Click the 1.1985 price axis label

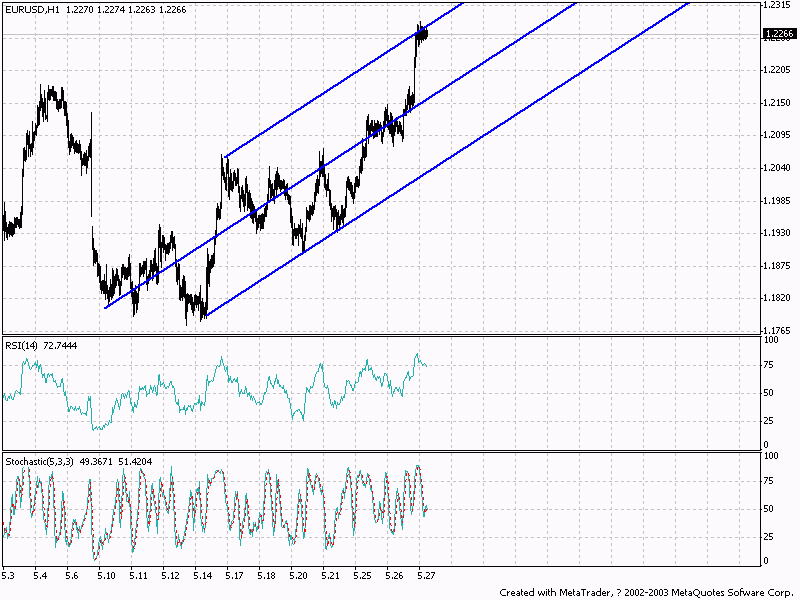[777, 201]
